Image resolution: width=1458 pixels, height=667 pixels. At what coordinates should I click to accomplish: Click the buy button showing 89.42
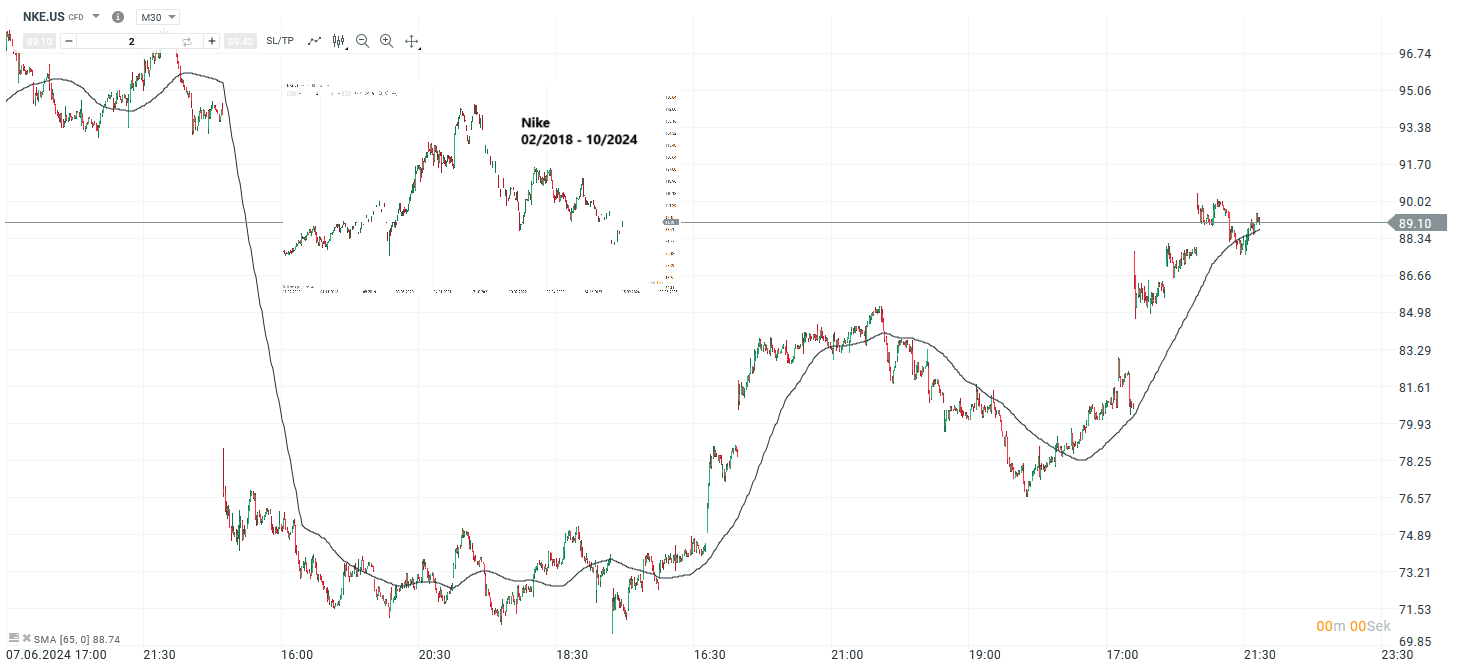(240, 41)
